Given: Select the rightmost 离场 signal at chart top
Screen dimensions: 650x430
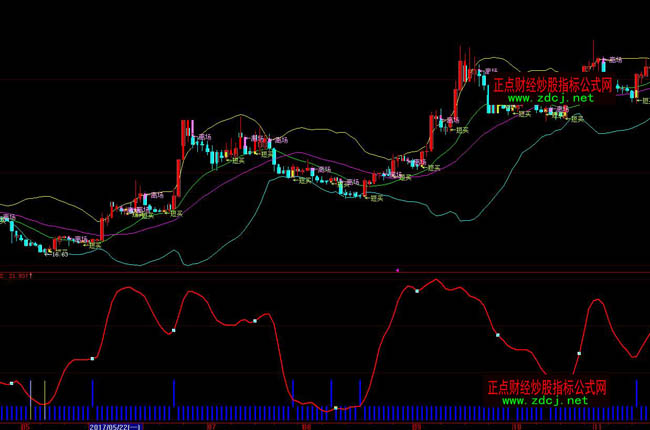Looking at the screenshot, I should tap(612, 60).
